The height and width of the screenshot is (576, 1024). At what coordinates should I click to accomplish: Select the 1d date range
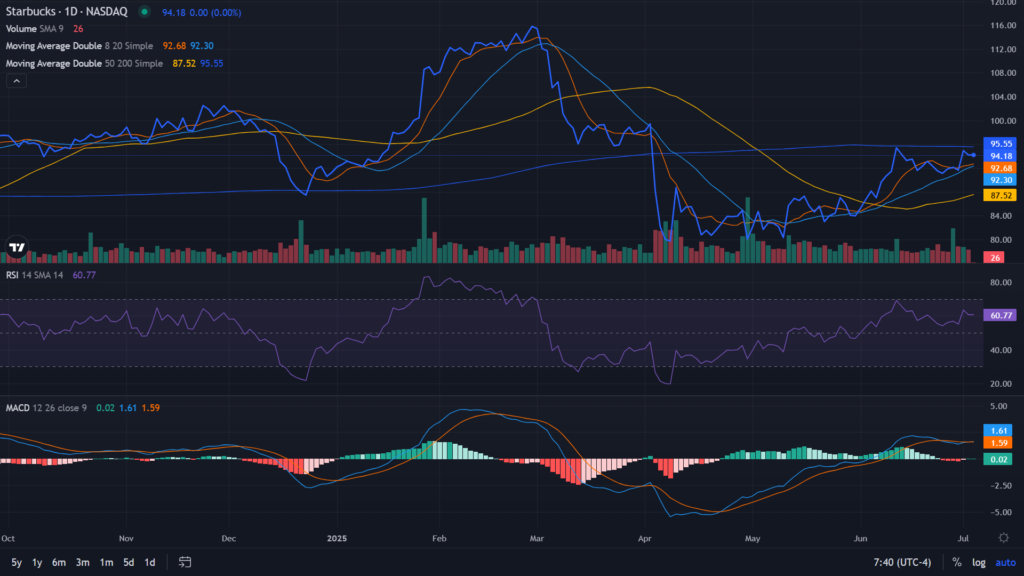pos(150,562)
